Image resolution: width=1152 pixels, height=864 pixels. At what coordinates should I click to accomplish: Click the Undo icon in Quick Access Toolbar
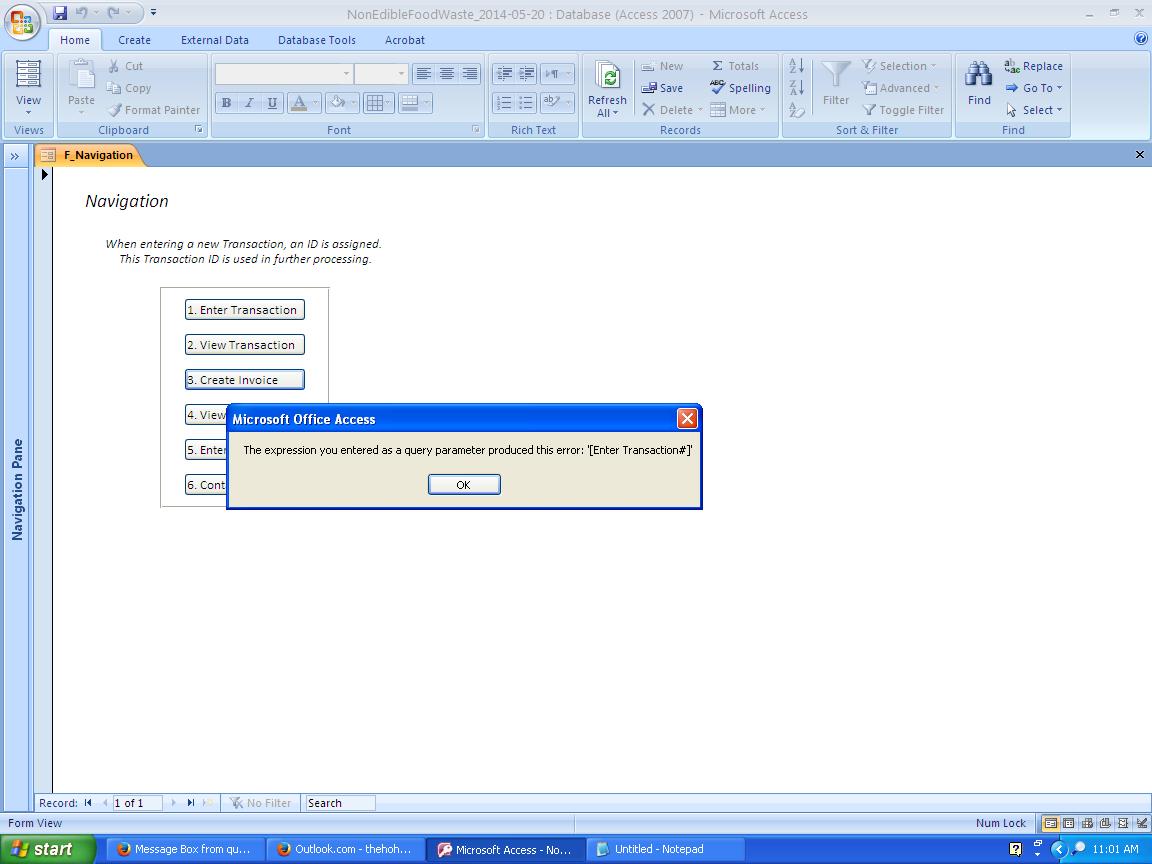pos(82,12)
